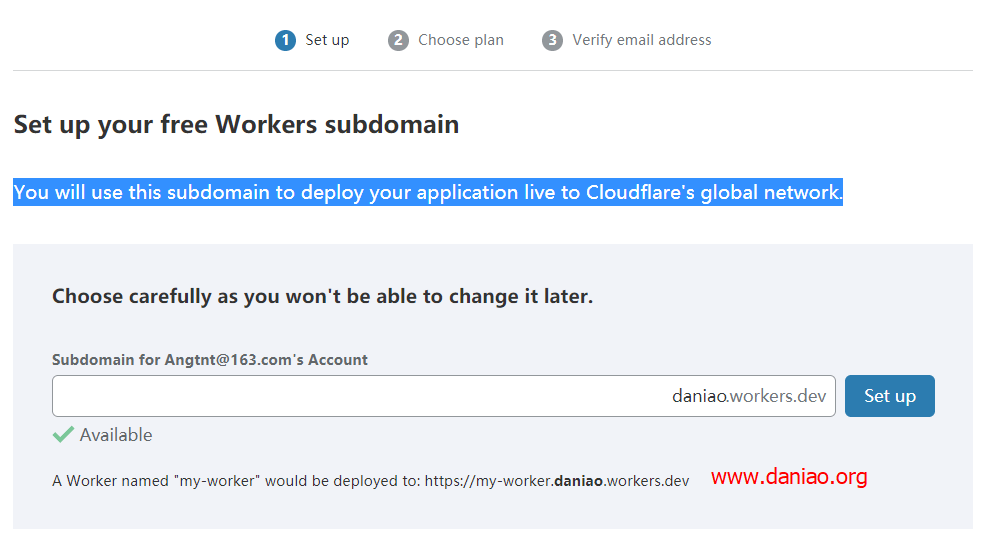Screen dimensions: 1003x557
Task: Click the step 1 circle icon
Action: click(x=285, y=40)
